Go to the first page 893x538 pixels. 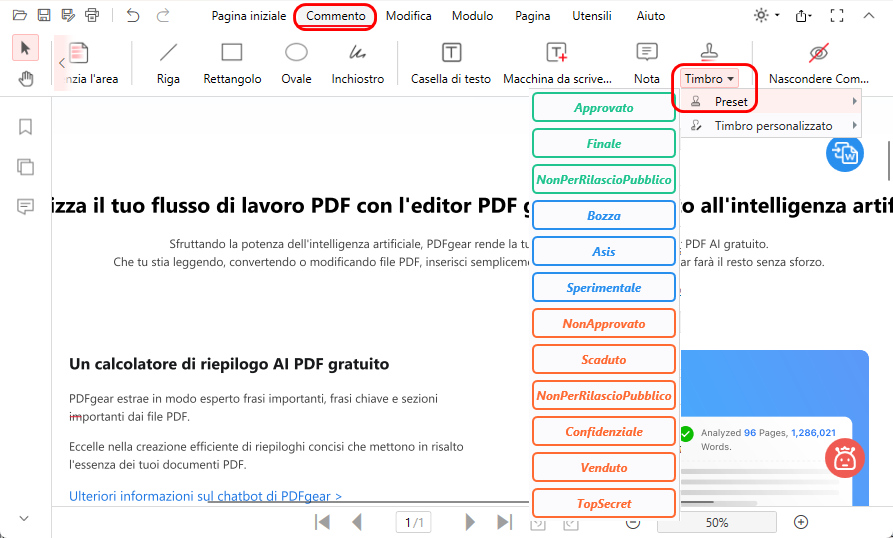(x=322, y=522)
